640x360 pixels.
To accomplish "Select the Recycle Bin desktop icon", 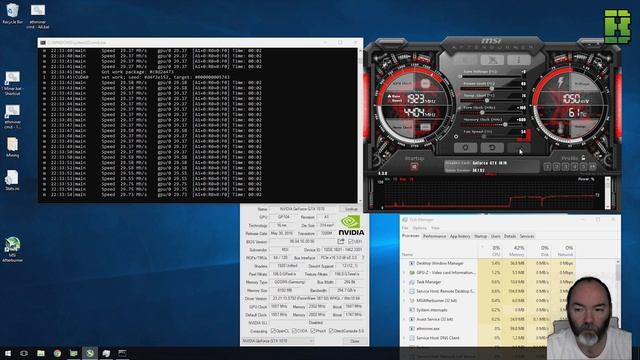I will point(12,13).
